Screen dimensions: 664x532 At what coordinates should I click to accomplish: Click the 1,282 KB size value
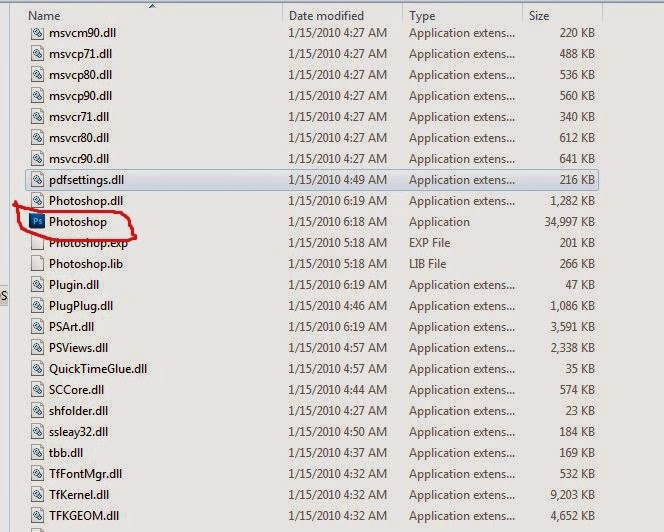572,201
